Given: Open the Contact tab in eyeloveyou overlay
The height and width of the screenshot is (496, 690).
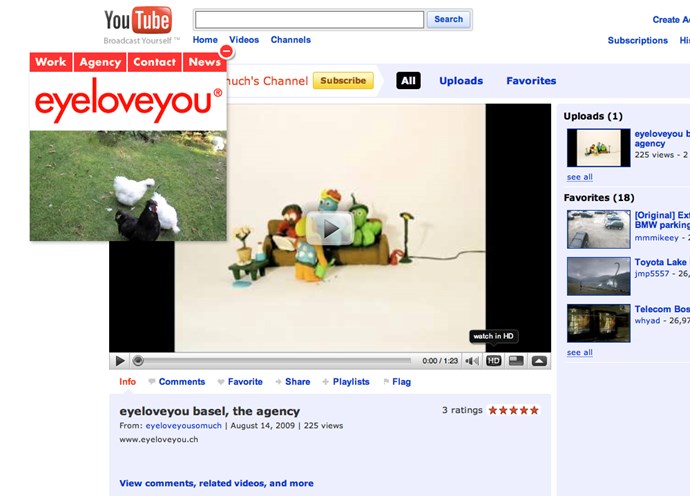Looking at the screenshot, I should pyautogui.click(x=154, y=62).
